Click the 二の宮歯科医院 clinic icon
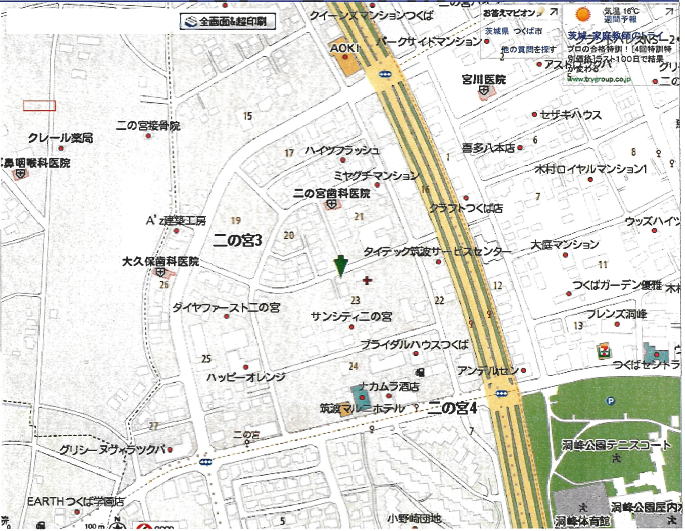This screenshot has height=531, width=685. (x=330, y=204)
